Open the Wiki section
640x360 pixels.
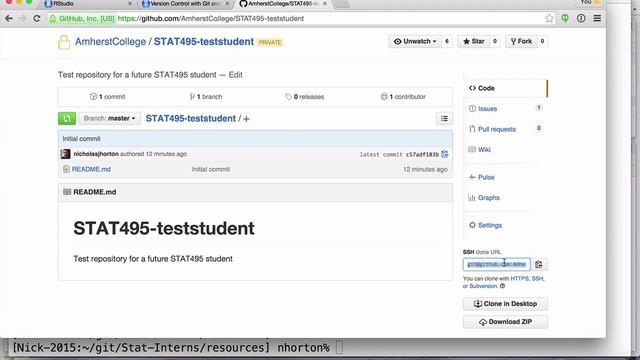coord(484,149)
